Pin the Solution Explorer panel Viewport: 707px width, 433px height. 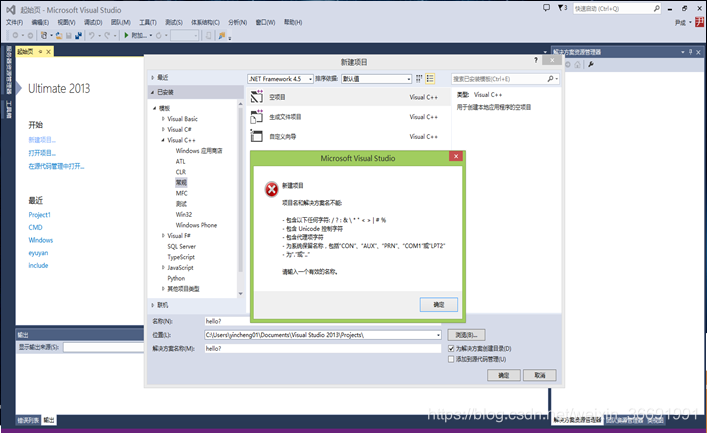point(690,52)
